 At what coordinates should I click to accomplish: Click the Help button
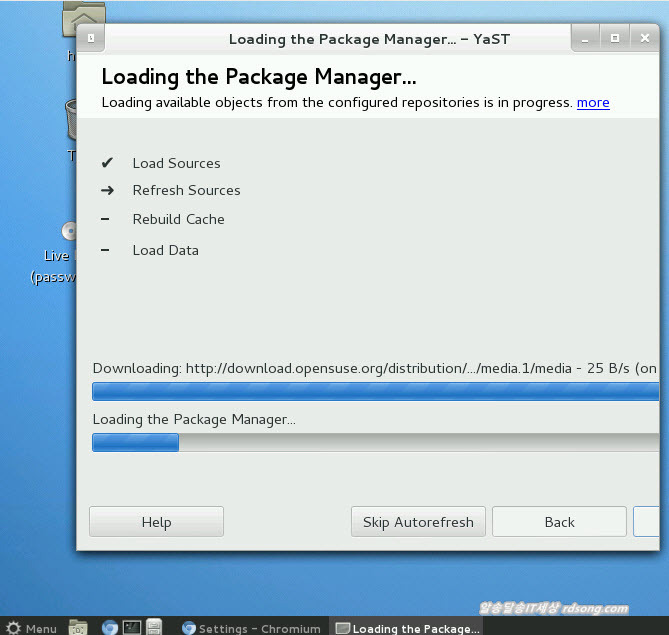(156, 522)
